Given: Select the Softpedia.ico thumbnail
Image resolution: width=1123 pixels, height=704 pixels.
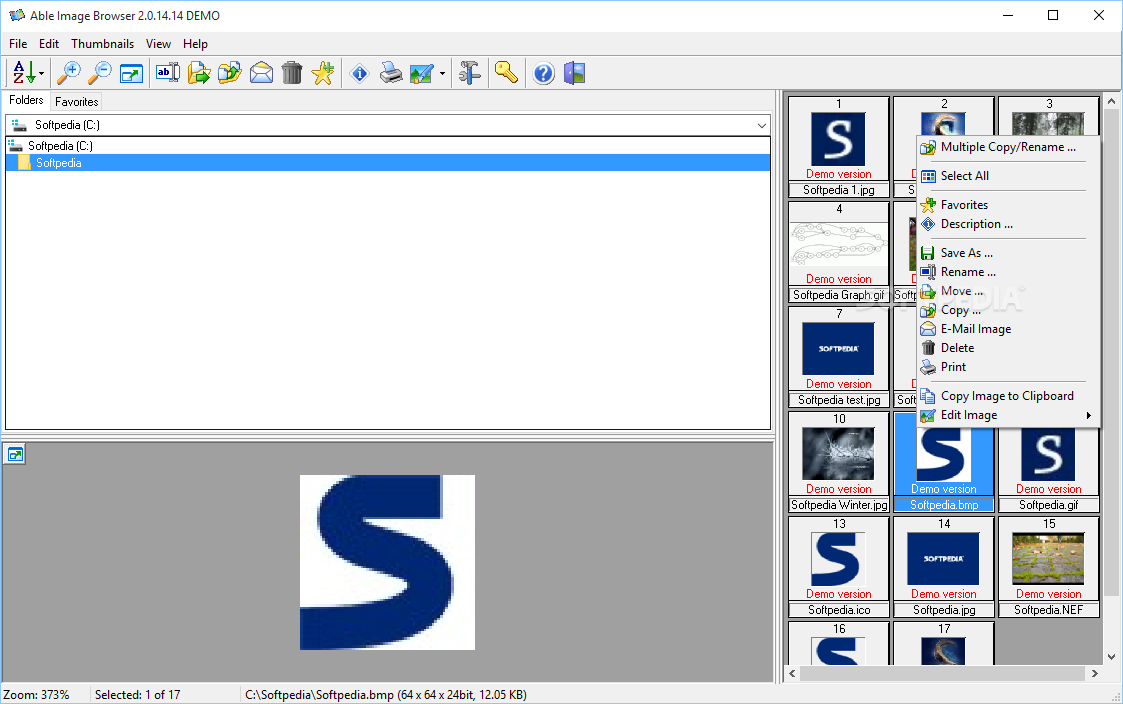Looking at the screenshot, I should click(839, 566).
